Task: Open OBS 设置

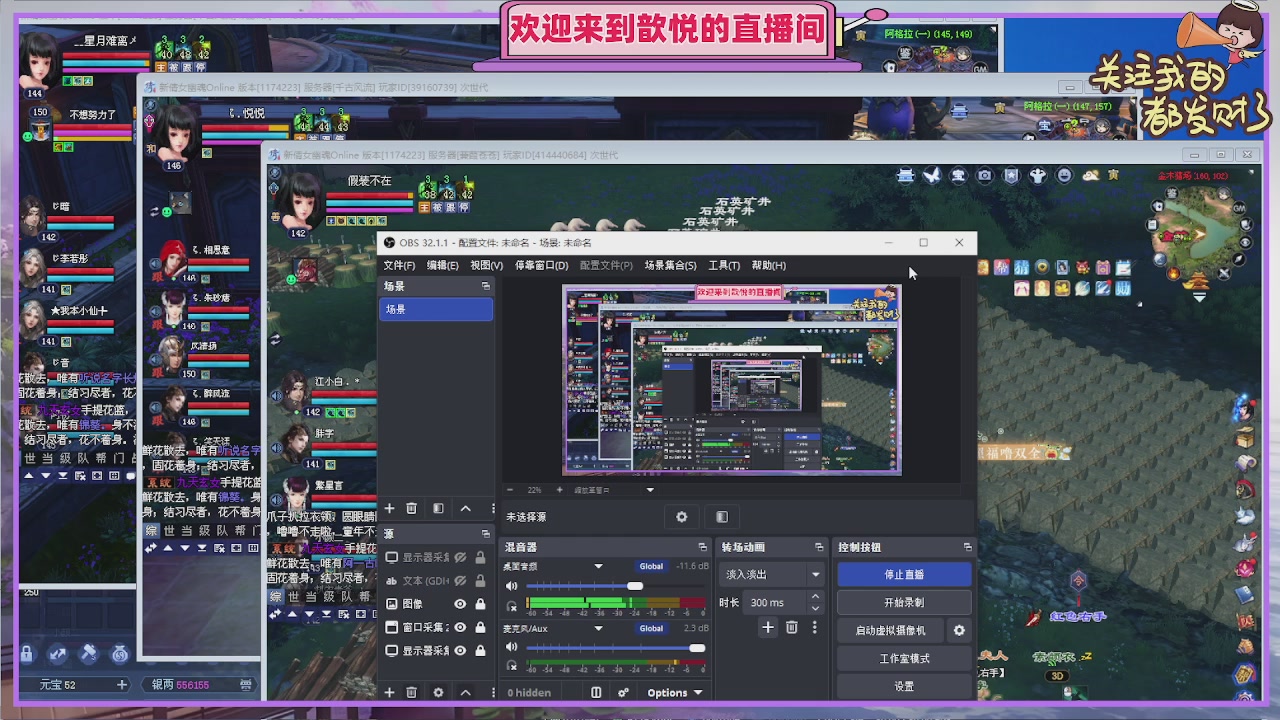Action: click(904, 687)
